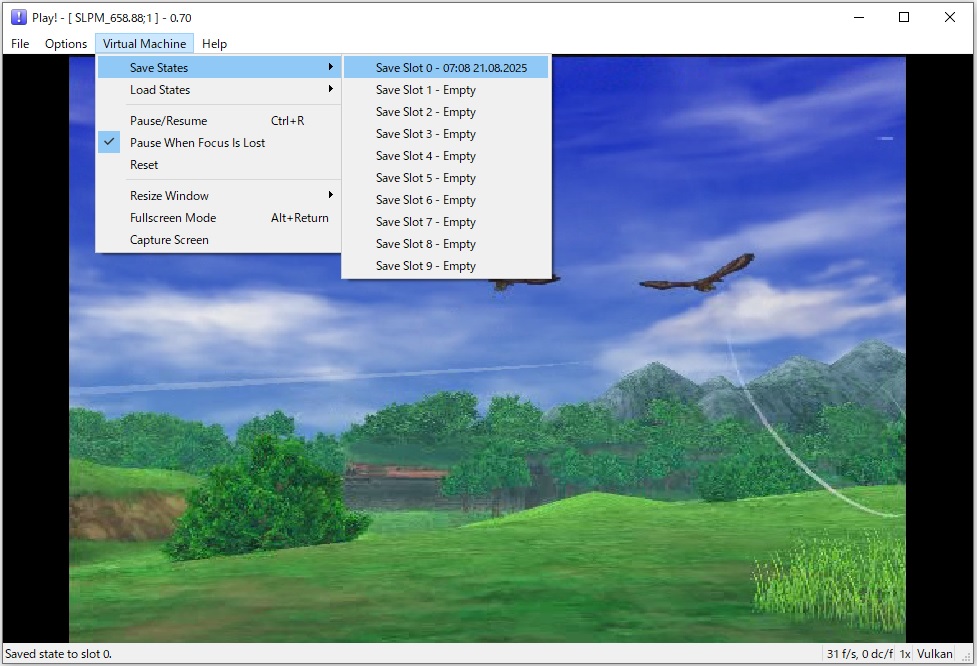Save to Slot 0 dated 21.08.2025
The width and height of the screenshot is (977, 666).
point(446,67)
